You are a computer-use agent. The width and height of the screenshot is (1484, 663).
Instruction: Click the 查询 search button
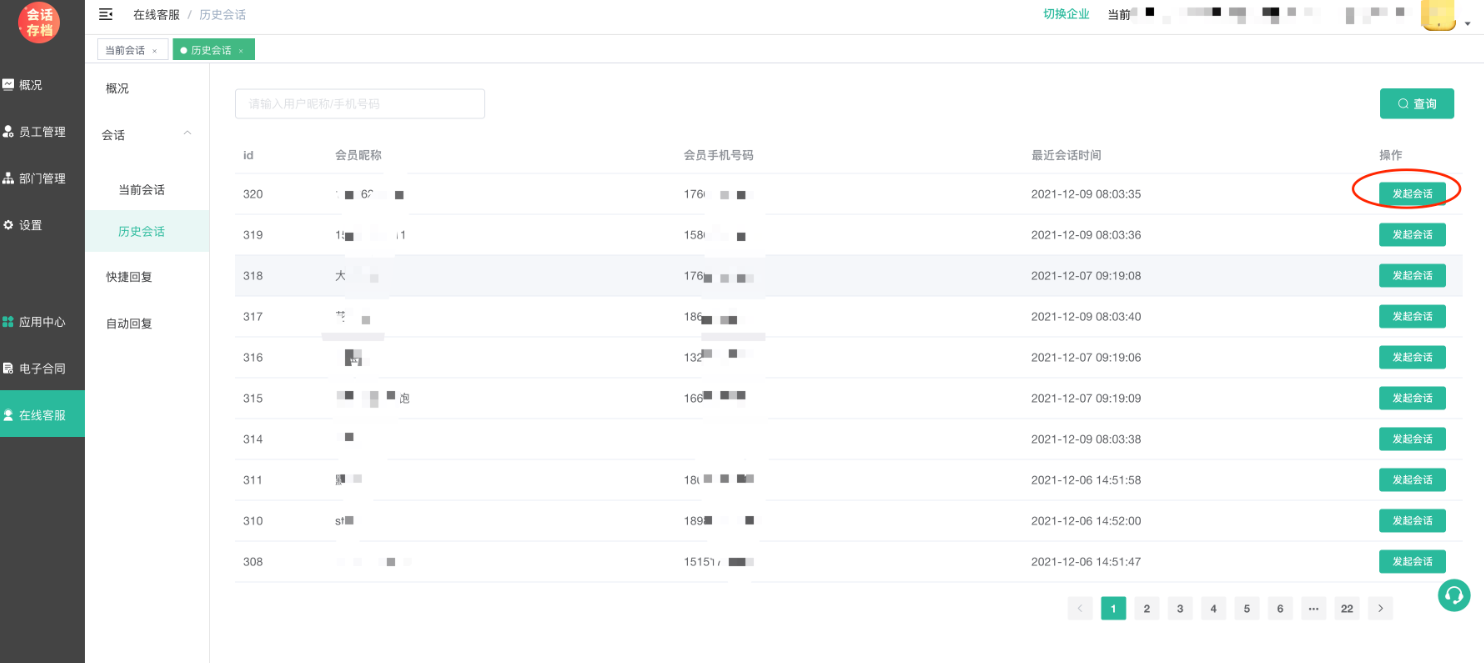pyautogui.click(x=1416, y=104)
